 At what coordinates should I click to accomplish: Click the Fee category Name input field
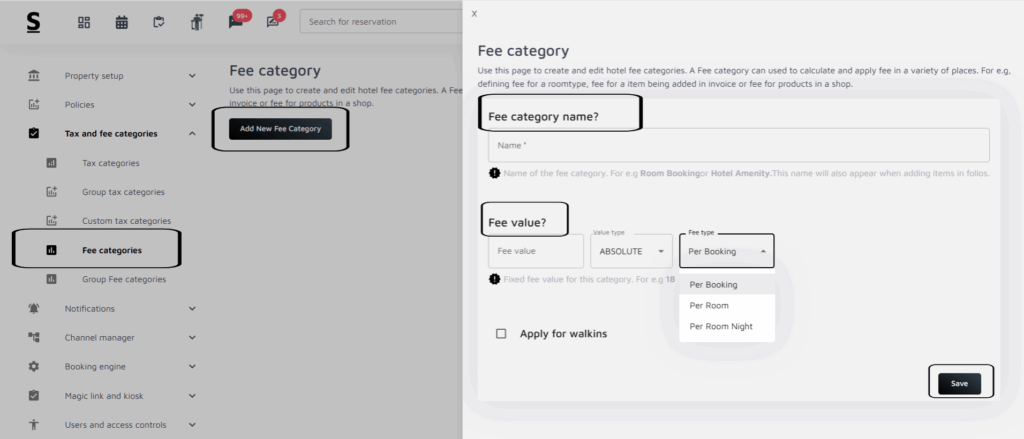[738, 145]
